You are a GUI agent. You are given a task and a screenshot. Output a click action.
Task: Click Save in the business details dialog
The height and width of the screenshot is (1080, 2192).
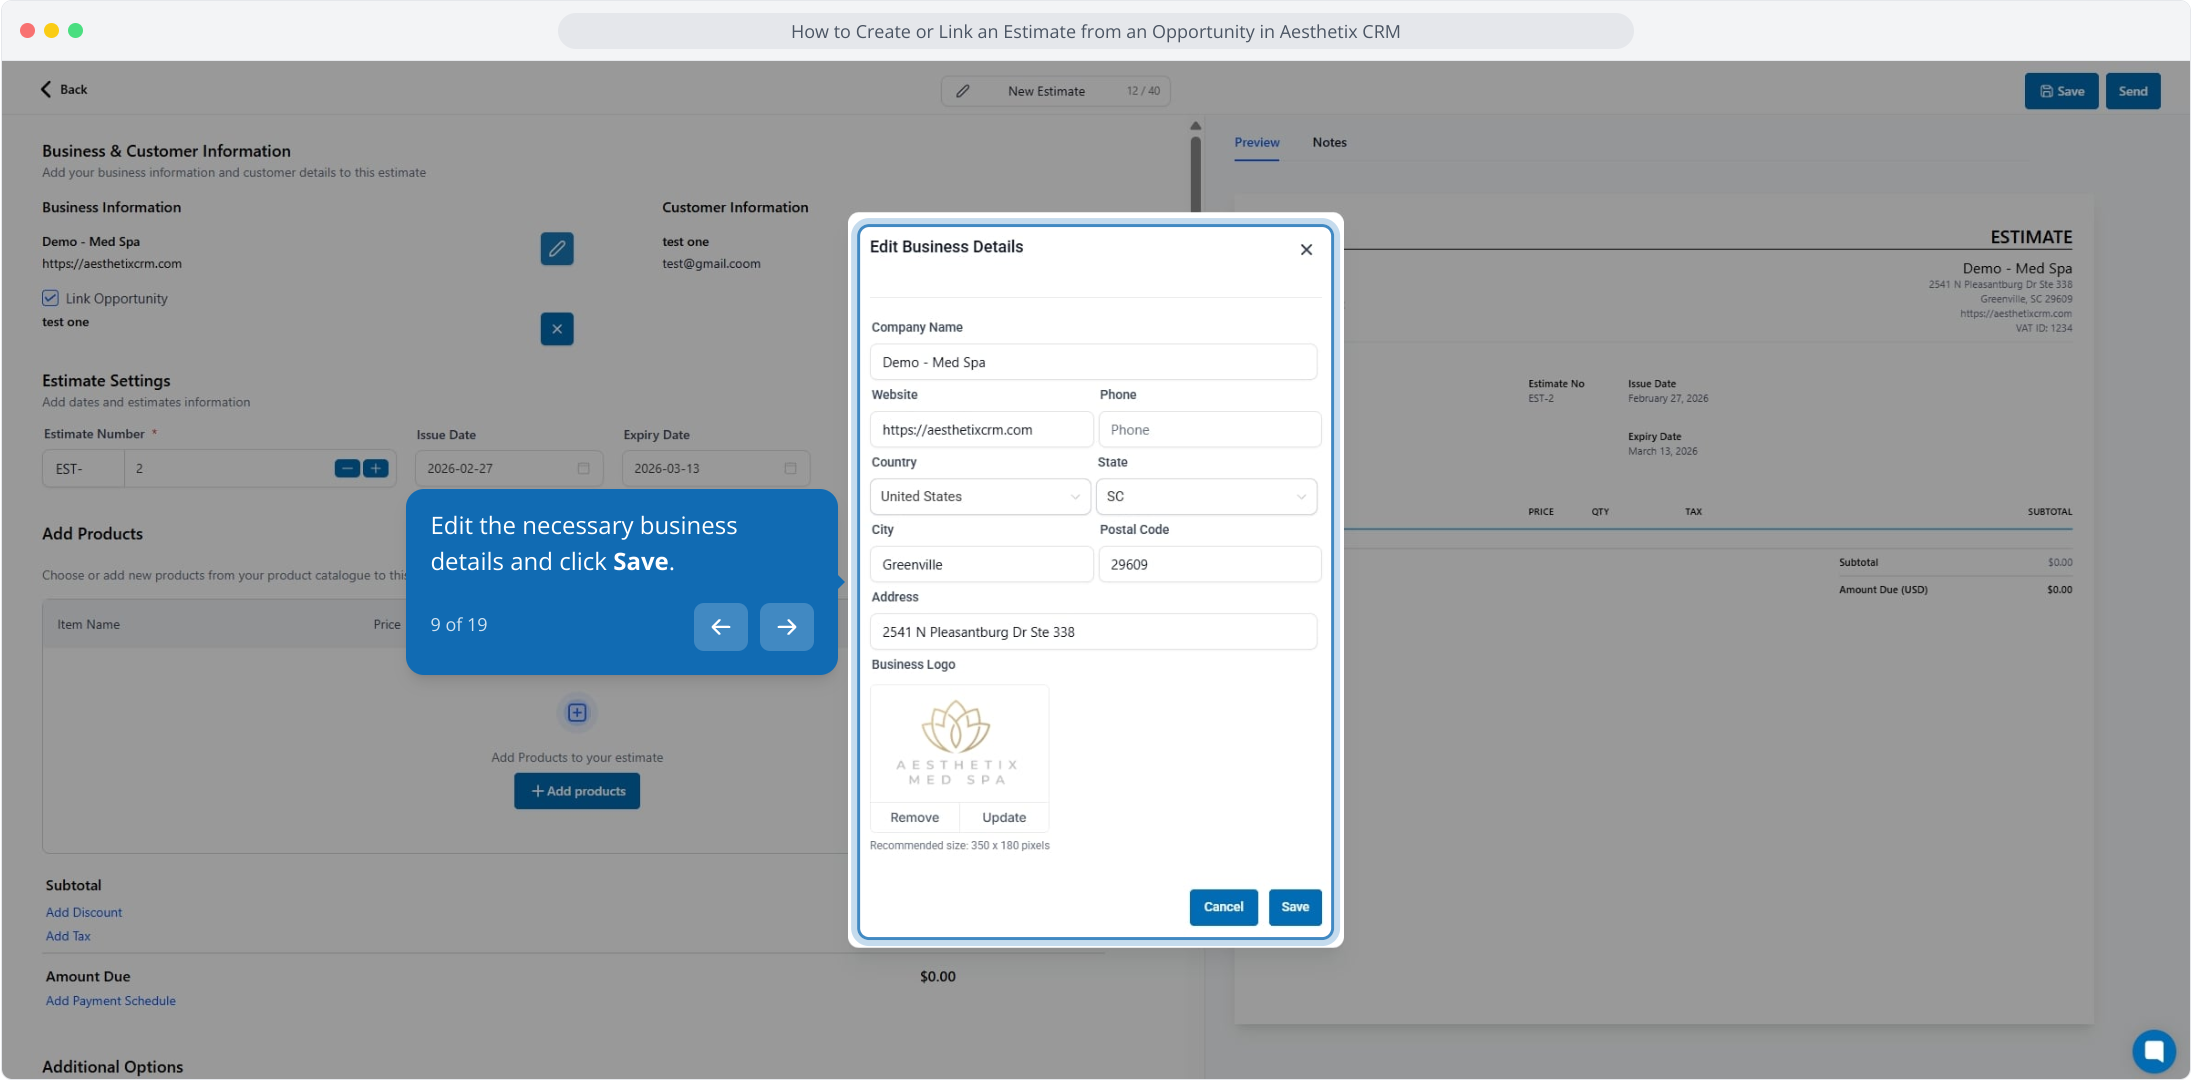1295,907
